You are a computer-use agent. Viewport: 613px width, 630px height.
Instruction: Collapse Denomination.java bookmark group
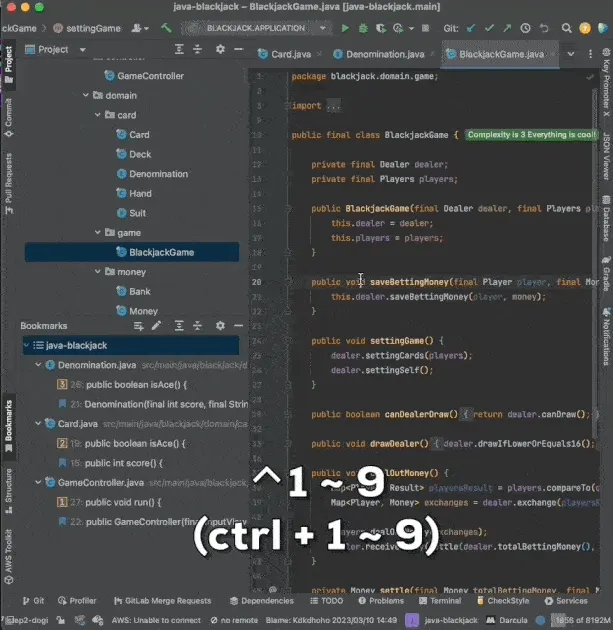click(x=38, y=365)
